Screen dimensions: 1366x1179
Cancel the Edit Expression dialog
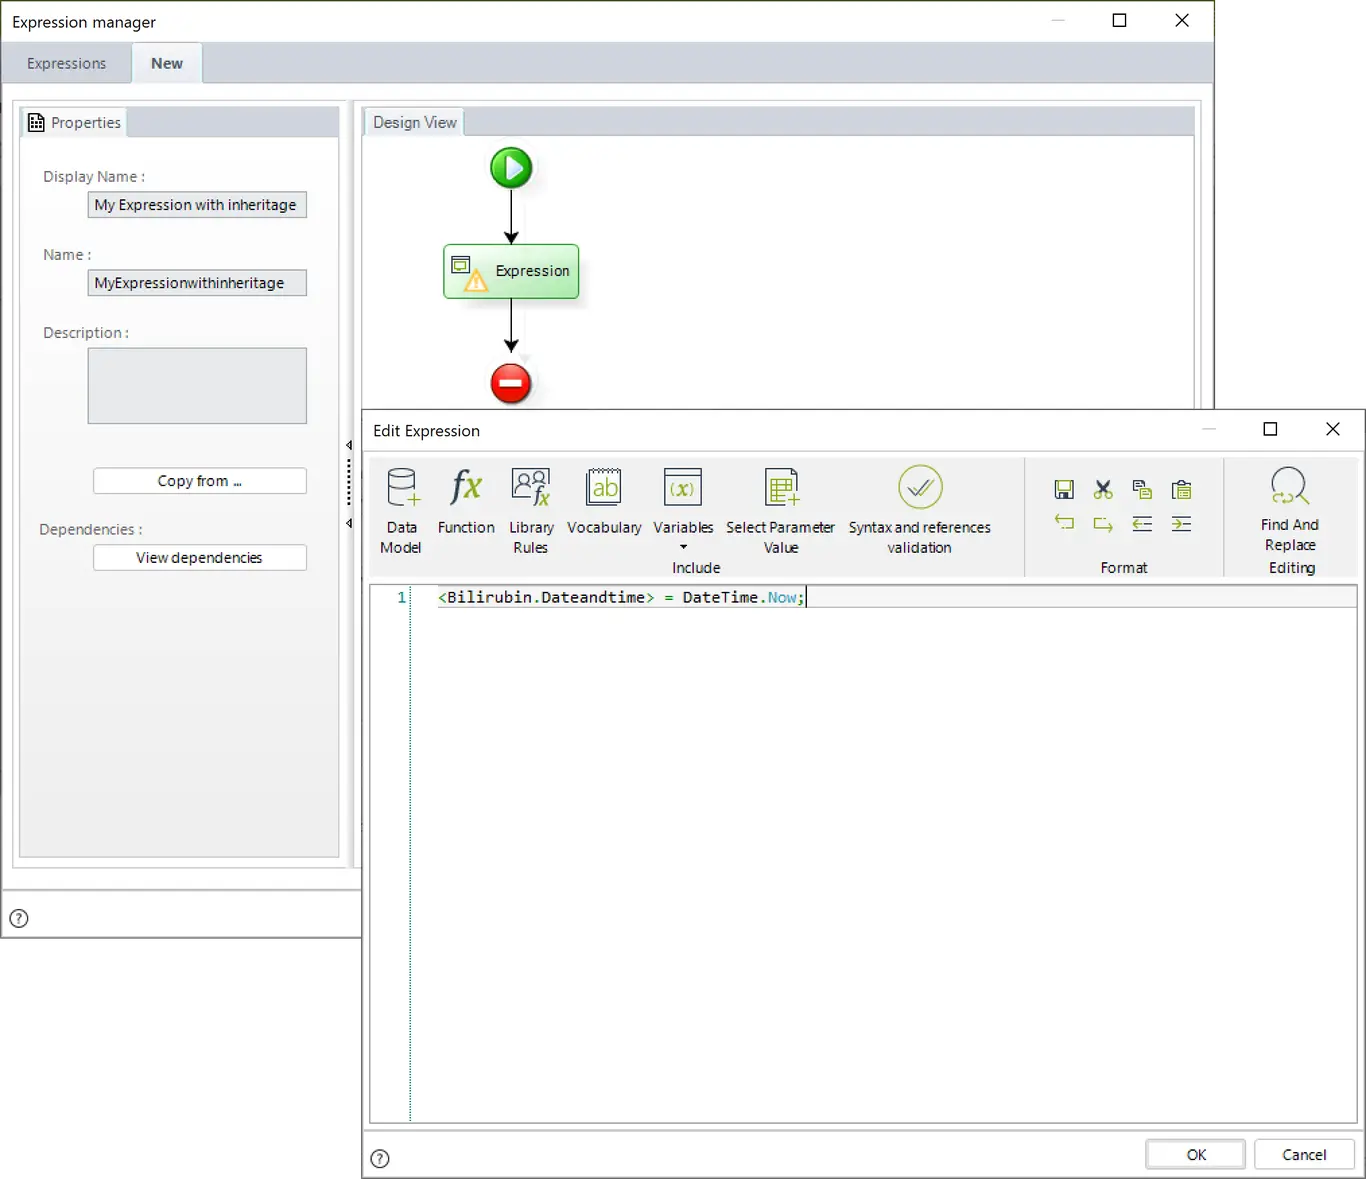tap(1304, 1154)
